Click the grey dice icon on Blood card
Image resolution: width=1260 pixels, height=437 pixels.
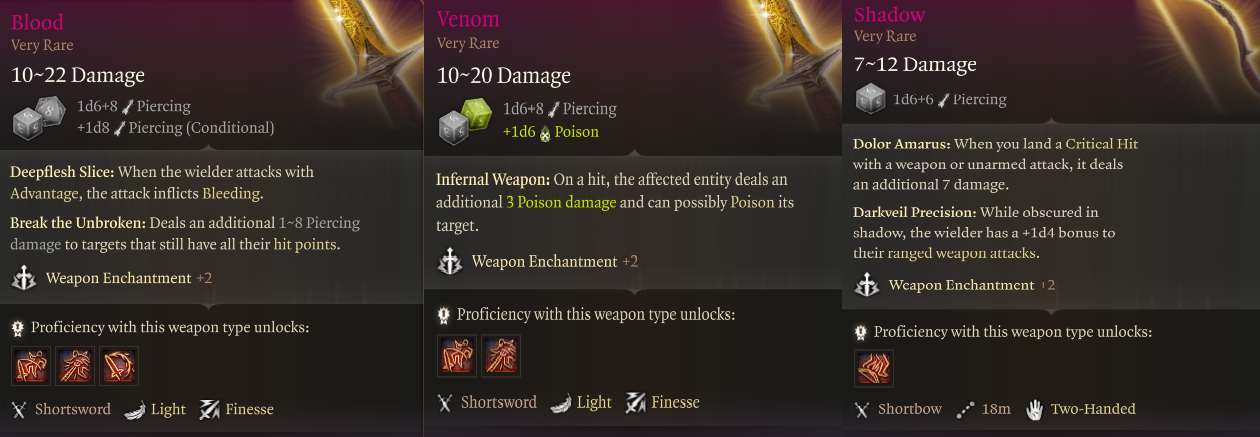click(39, 118)
